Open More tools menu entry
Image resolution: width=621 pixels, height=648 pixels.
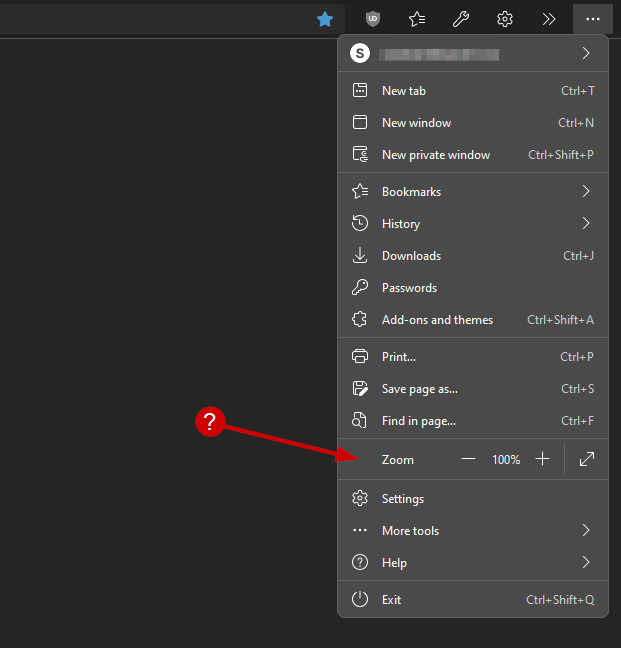point(473,531)
